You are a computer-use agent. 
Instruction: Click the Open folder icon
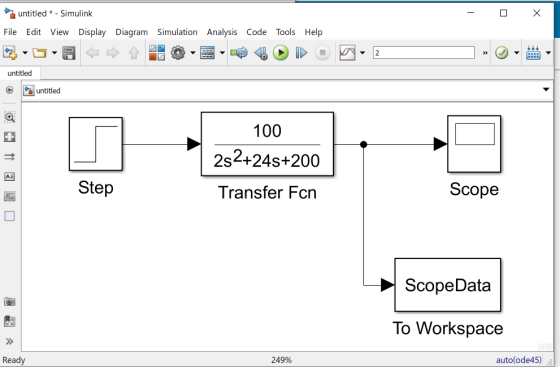[40, 53]
